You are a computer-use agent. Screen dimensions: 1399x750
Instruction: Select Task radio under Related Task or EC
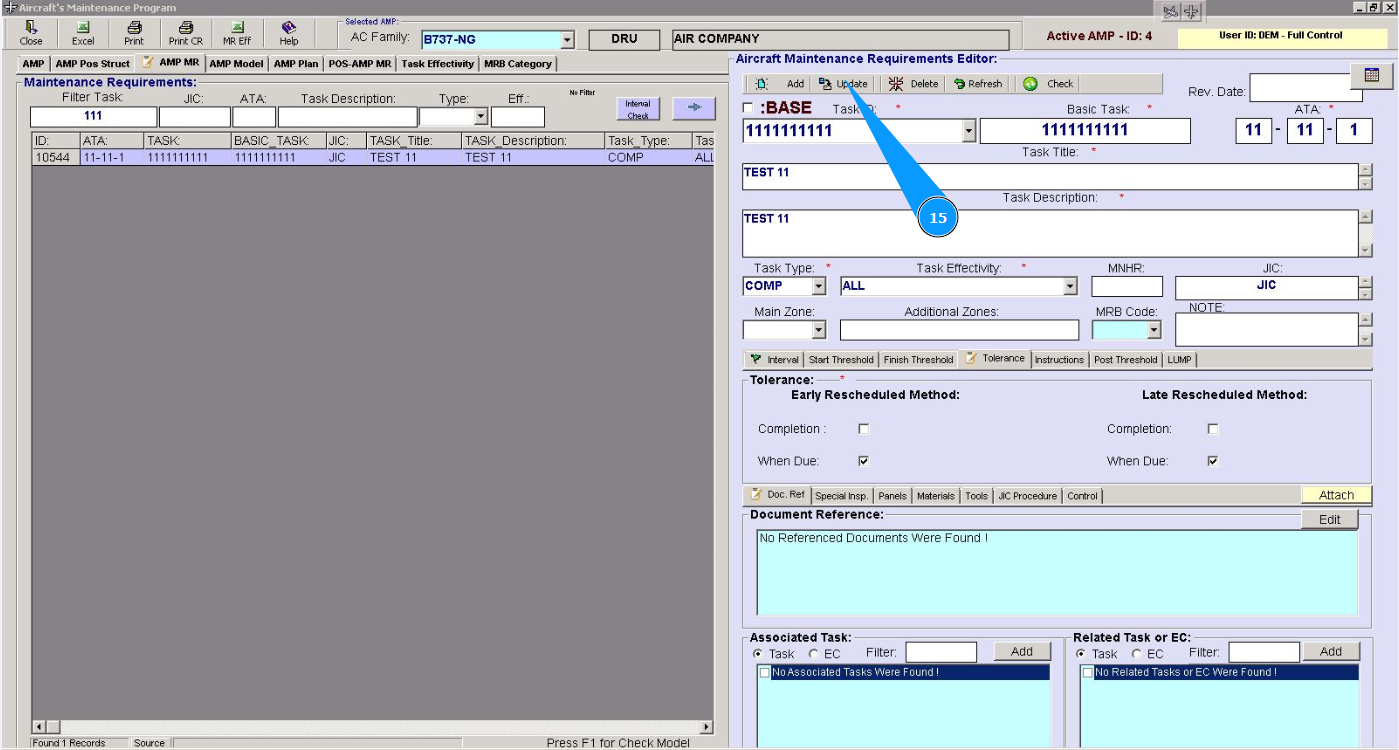click(x=1081, y=654)
